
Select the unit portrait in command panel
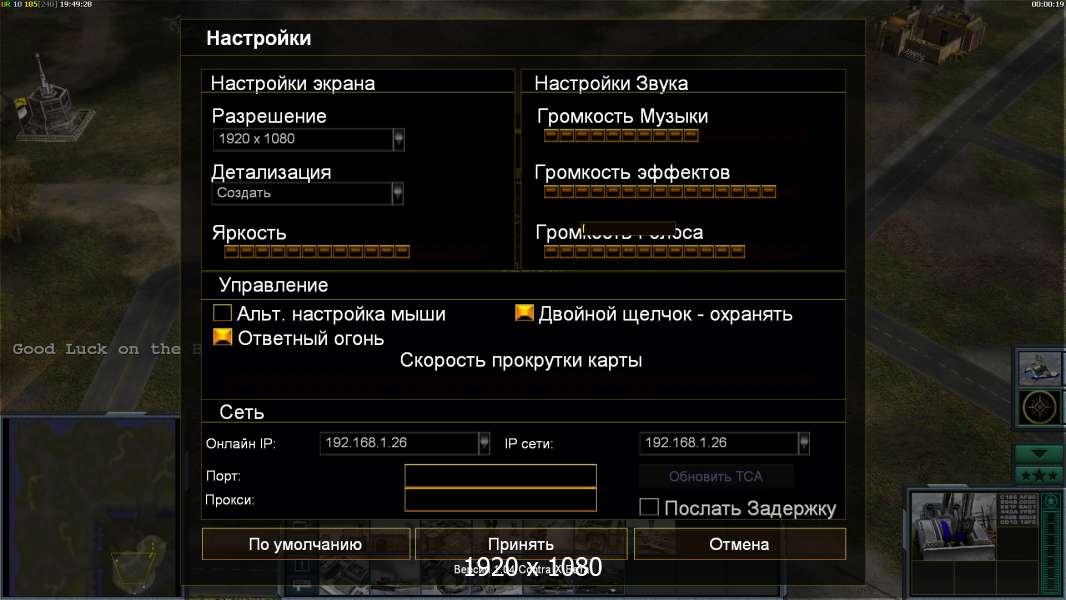point(953,527)
